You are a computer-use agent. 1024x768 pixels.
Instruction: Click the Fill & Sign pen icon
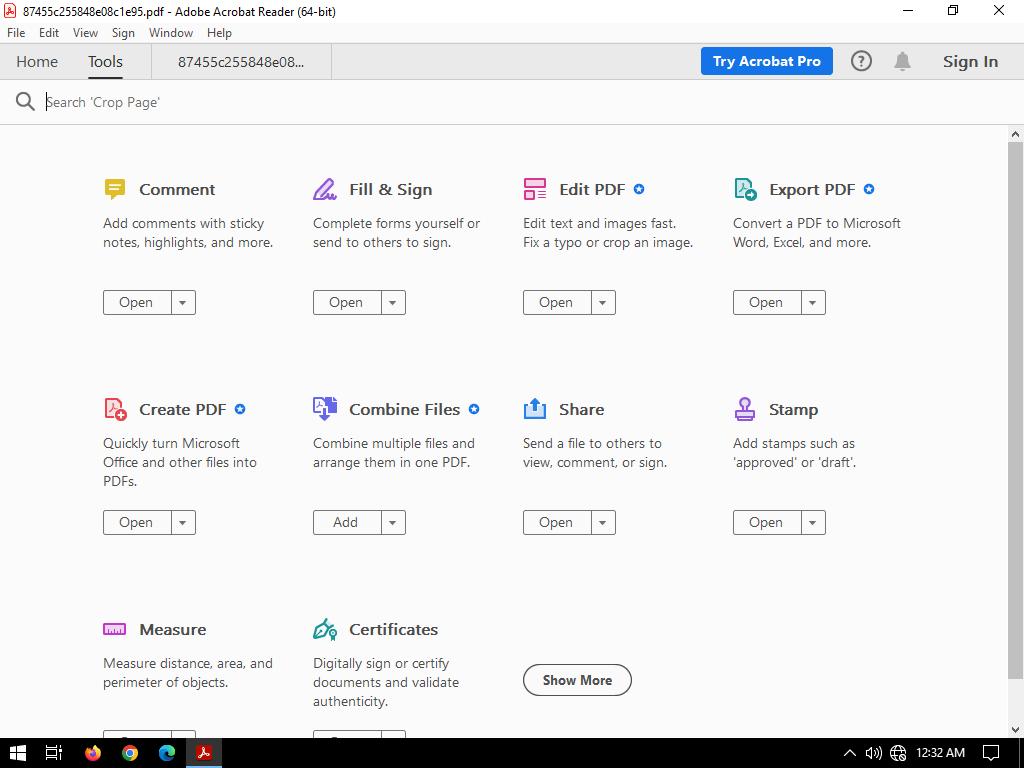point(325,189)
